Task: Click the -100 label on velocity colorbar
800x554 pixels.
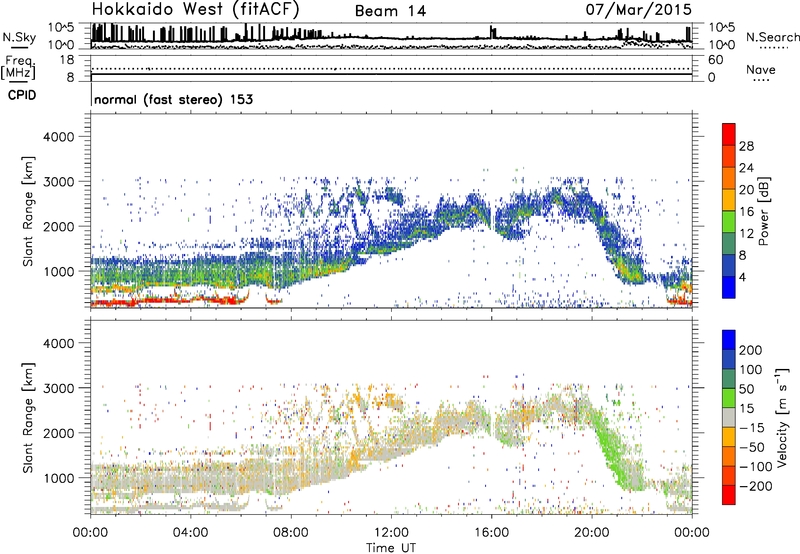Action: coord(755,467)
